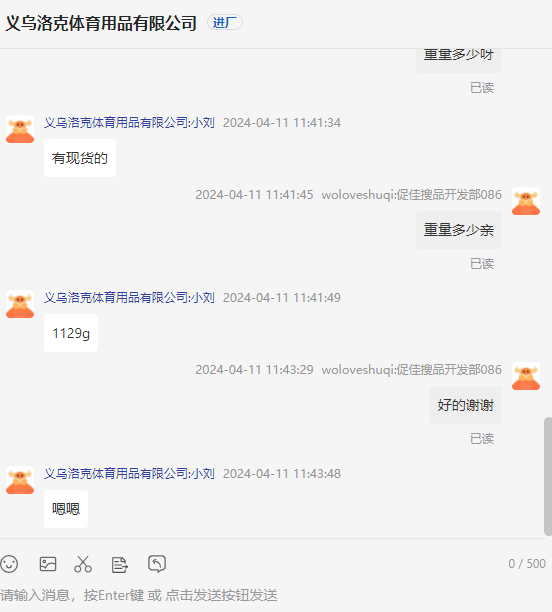Open the emoji picker smiley icon

pyautogui.click(x=9, y=564)
